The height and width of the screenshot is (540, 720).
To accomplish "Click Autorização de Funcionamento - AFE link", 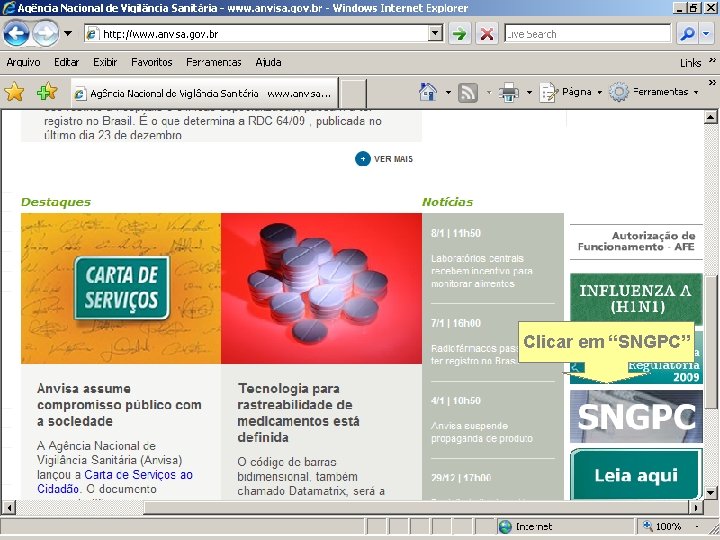I will tap(636, 241).
